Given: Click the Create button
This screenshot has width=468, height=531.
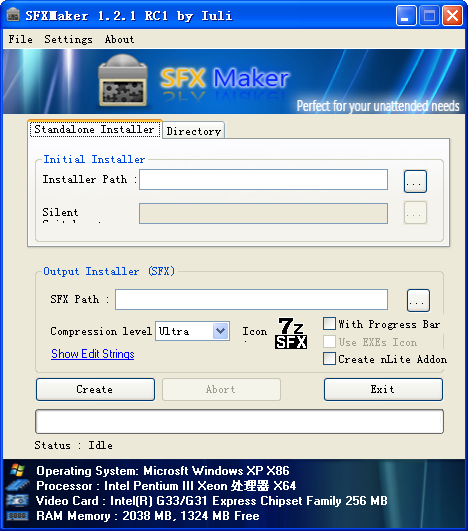Looking at the screenshot, I should coord(95,389).
